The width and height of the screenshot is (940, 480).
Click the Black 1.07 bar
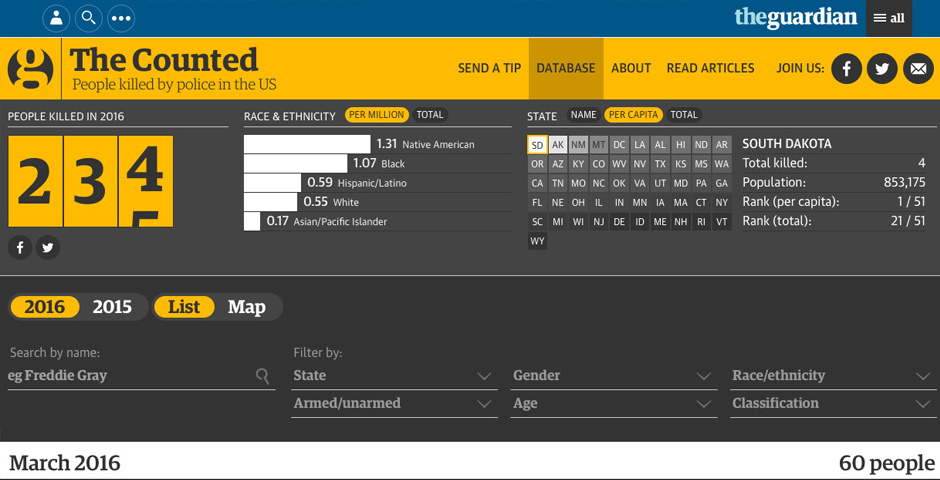coord(296,164)
